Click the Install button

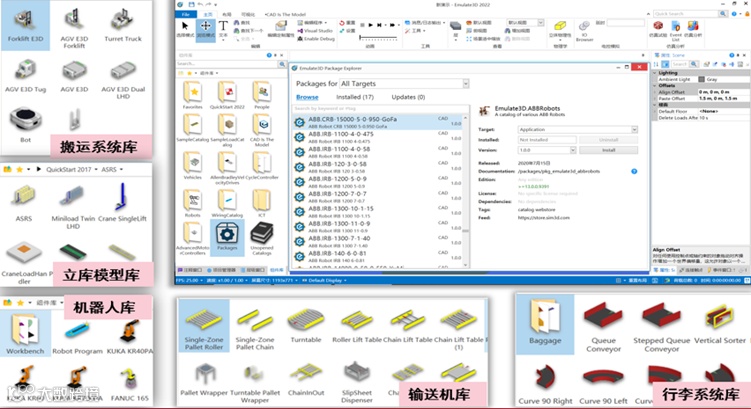point(608,150)
